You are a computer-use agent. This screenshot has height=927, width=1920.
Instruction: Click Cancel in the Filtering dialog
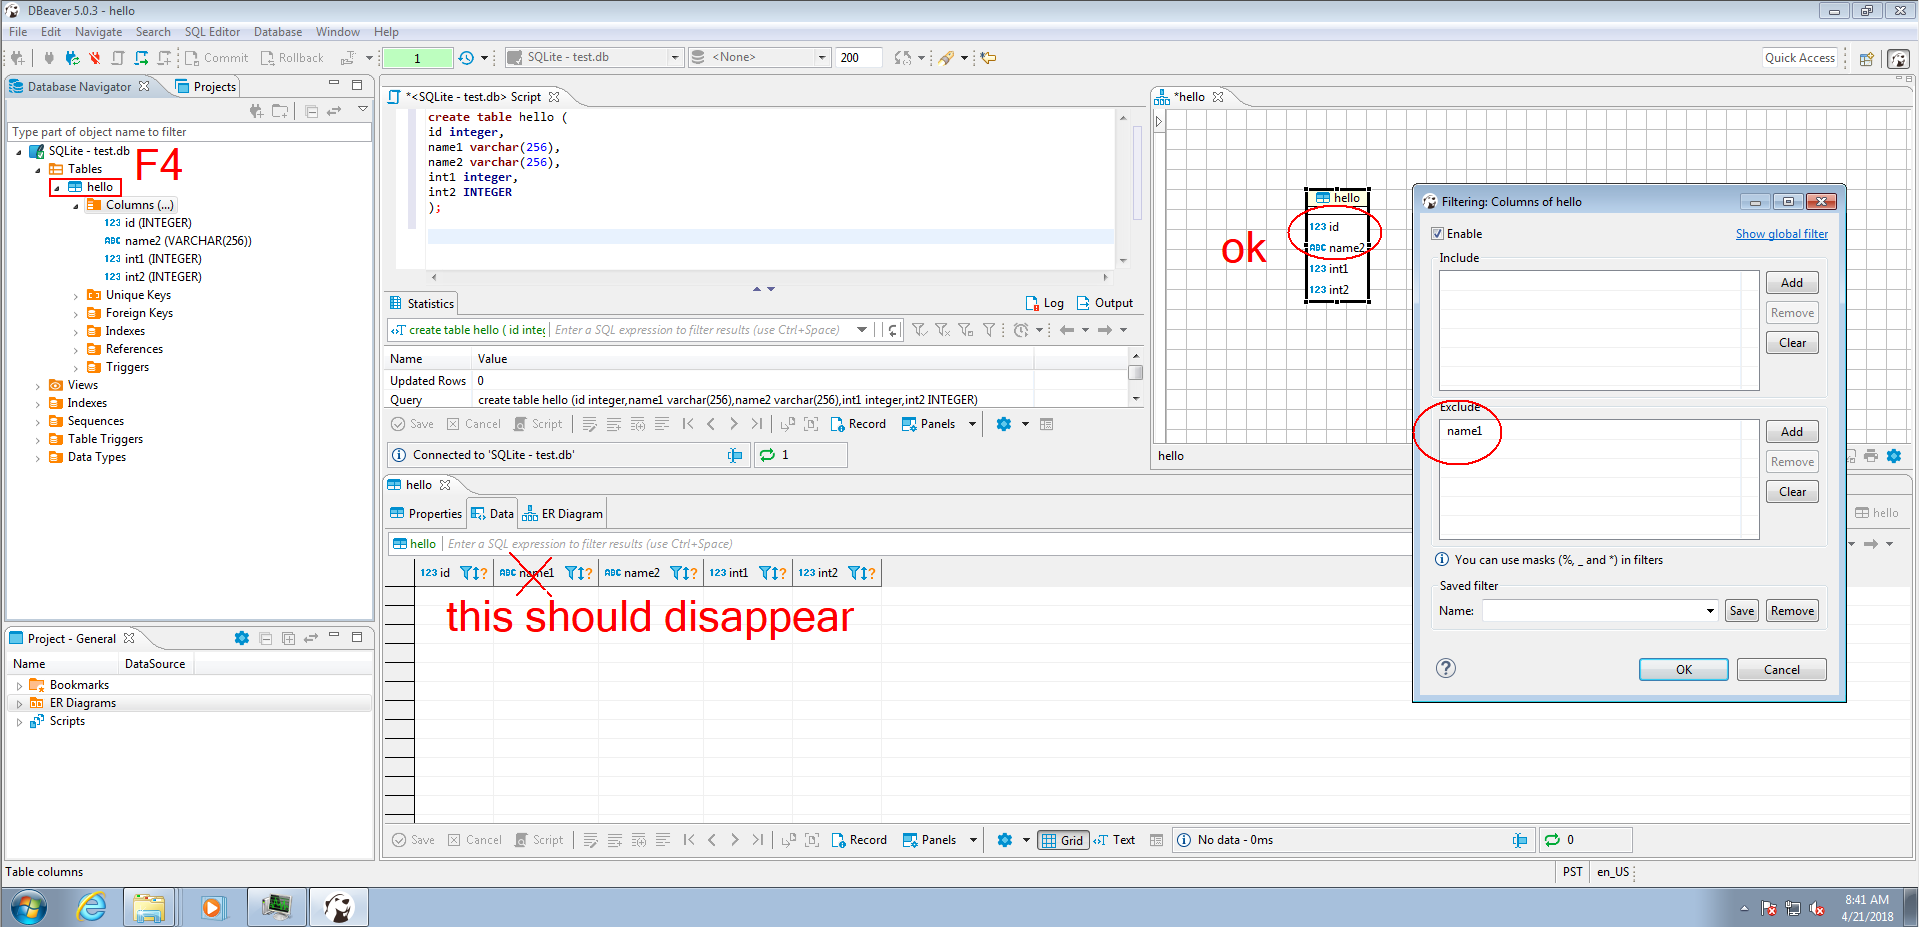[x=1782, y=670]
